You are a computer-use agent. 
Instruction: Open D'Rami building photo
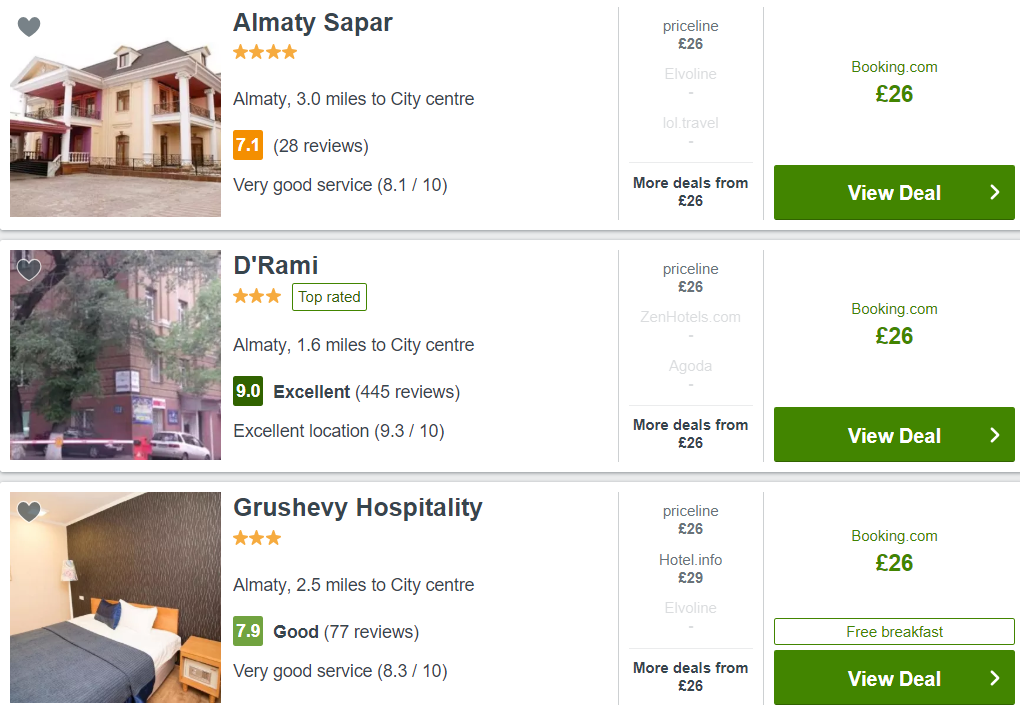click(x=115, y=354)
